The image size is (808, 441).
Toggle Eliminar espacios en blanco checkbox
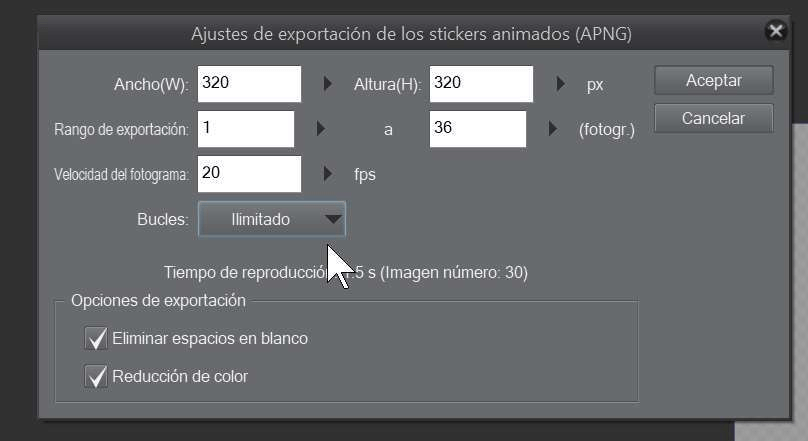(x=97, y=338)
